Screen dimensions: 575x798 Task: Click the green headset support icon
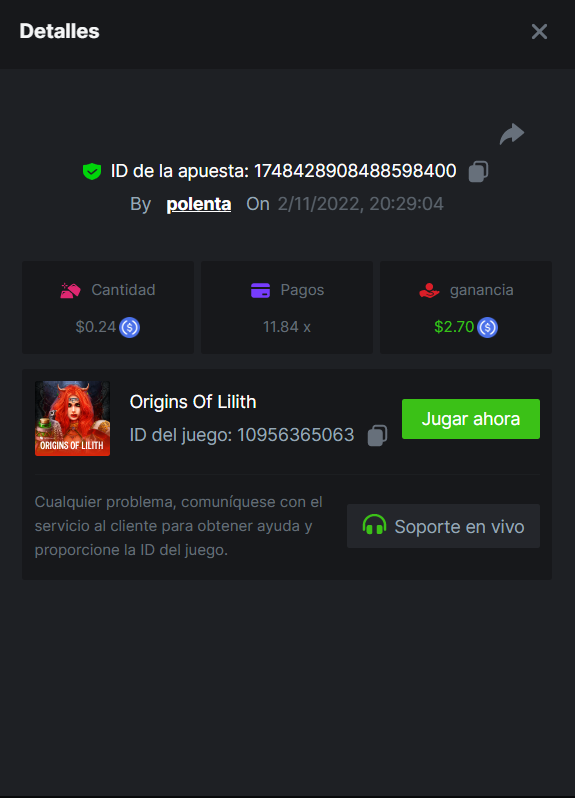pos(374,525)
